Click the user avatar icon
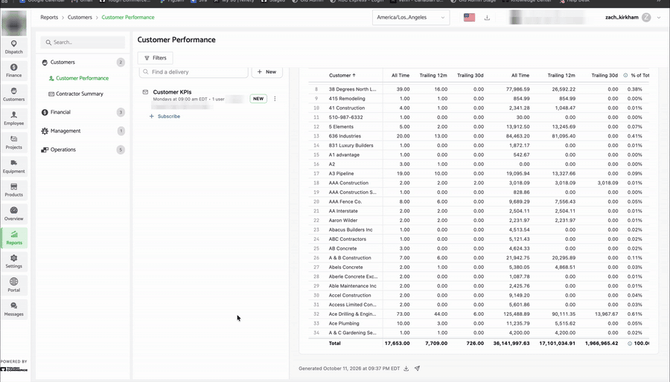The width and height of the screenshot is (670, 382). (x=646, y=18)
